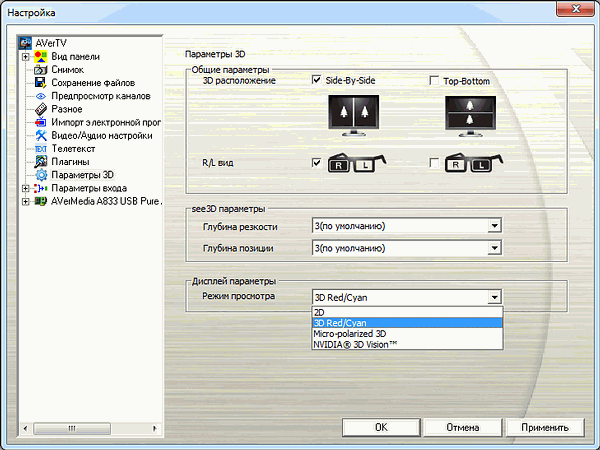This screenshot has height=450, width=600.
Task: Select Предпросмотр каналов tree item
Action: (101, 96)
